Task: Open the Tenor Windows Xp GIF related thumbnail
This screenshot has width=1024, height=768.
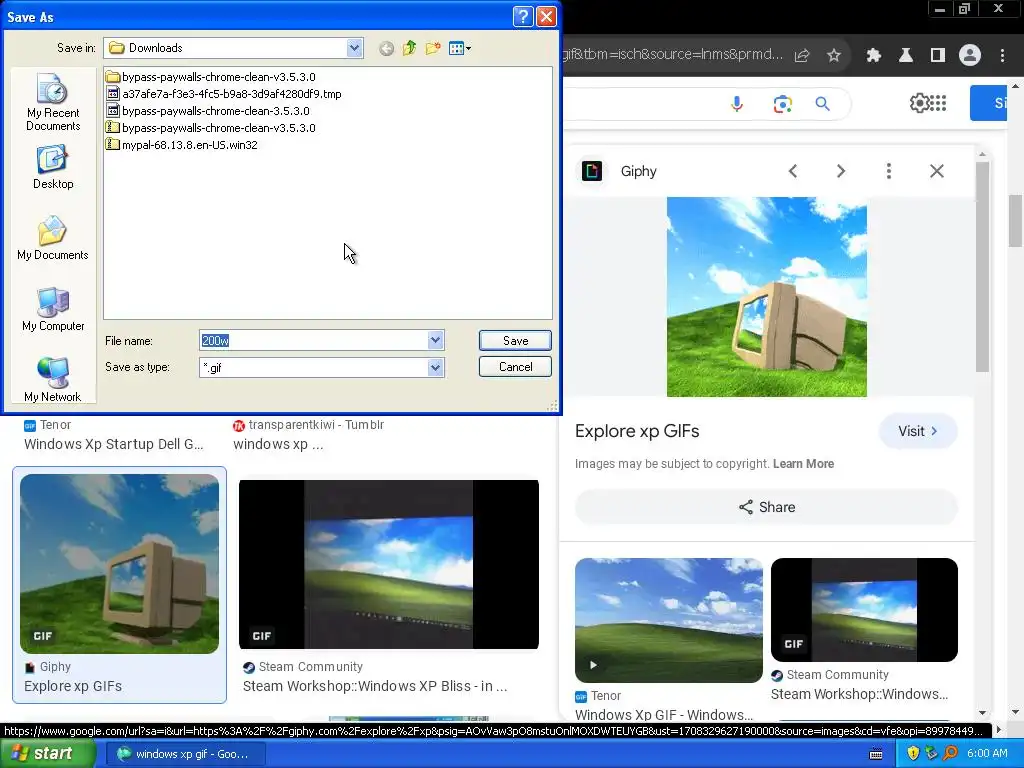Action: pos(668,620)
